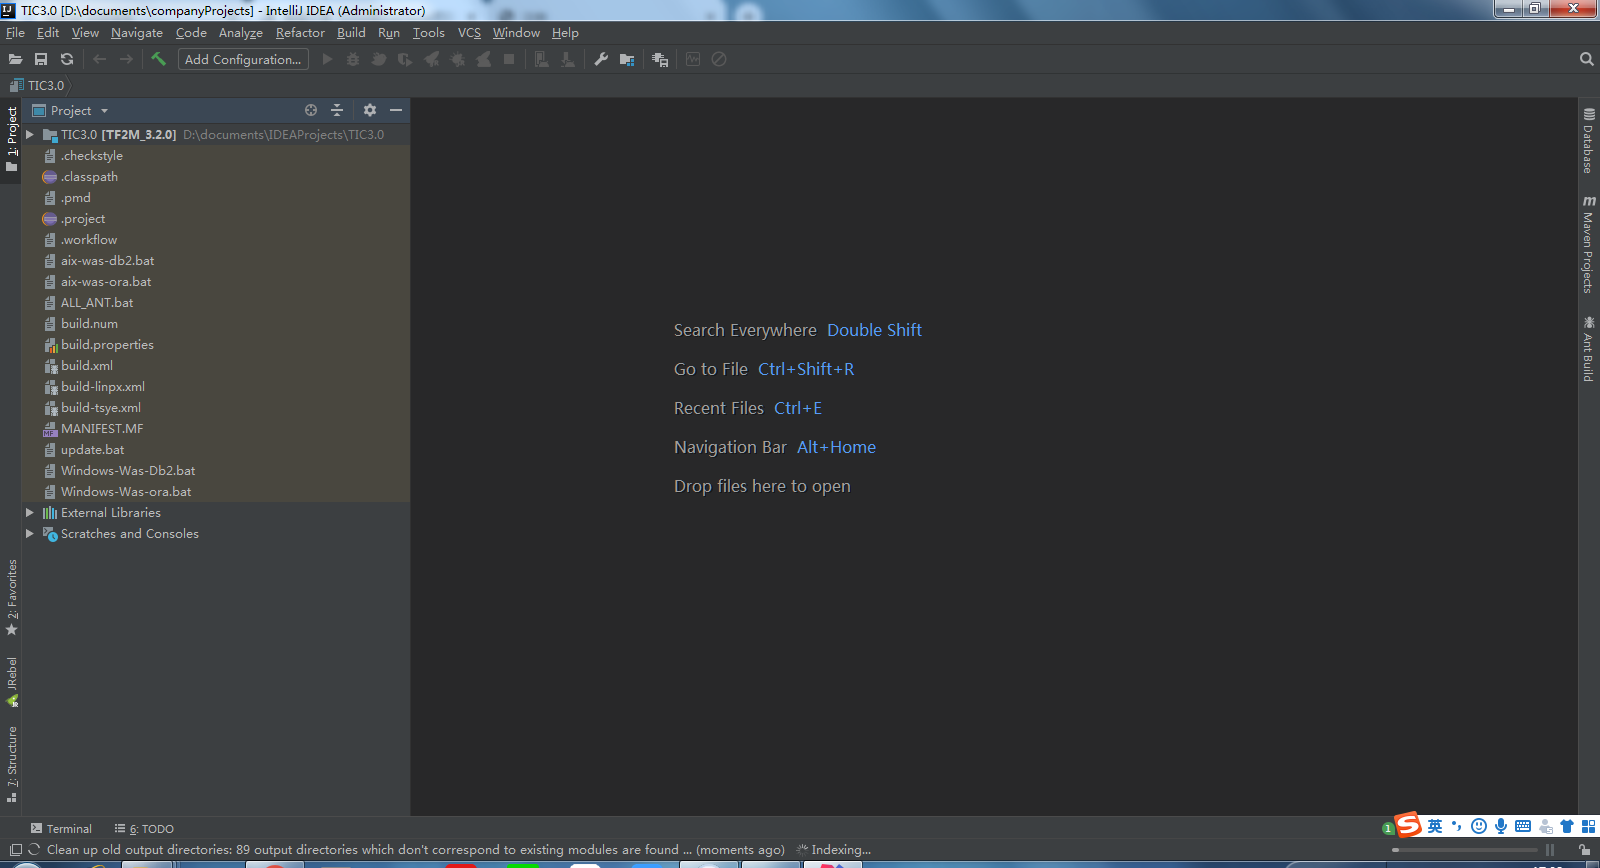Click the Collapse All icon in Project panel
The image size is (1600, 868).
tap(337, 110)
